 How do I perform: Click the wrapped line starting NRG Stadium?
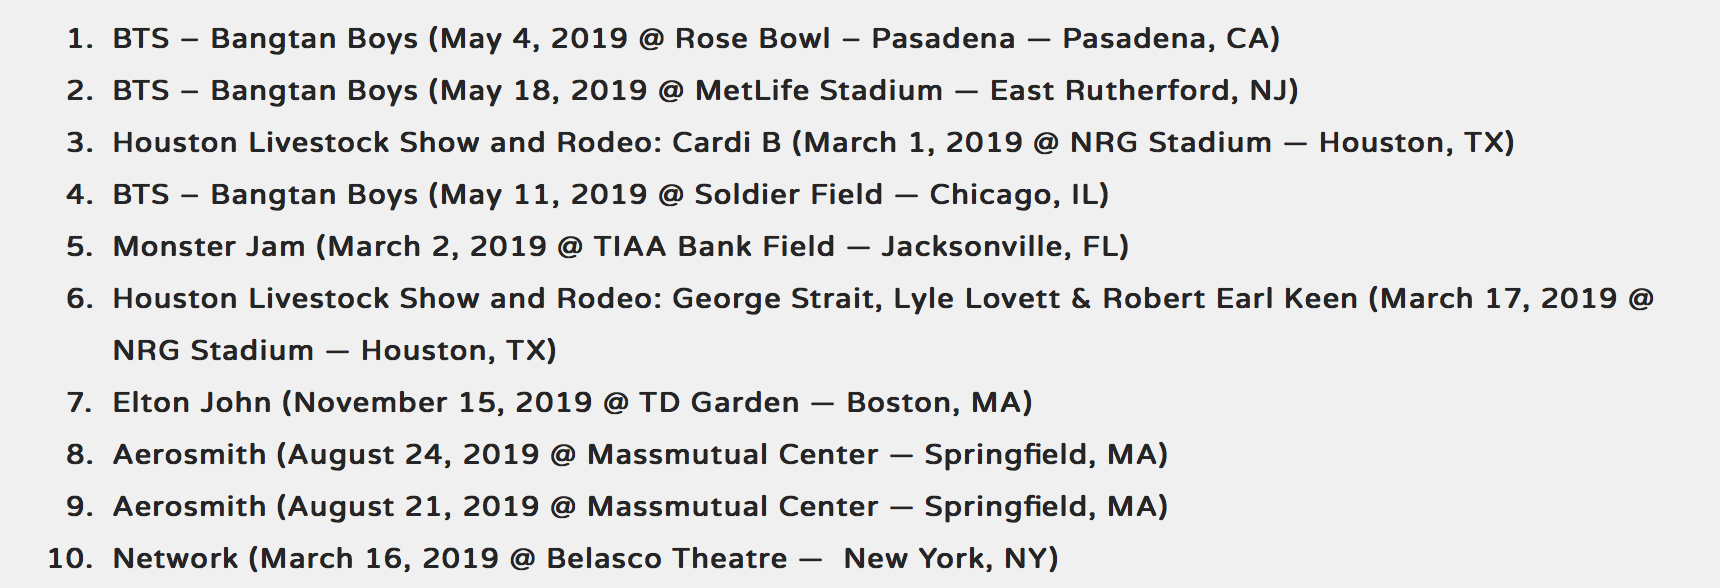point(334,351)
